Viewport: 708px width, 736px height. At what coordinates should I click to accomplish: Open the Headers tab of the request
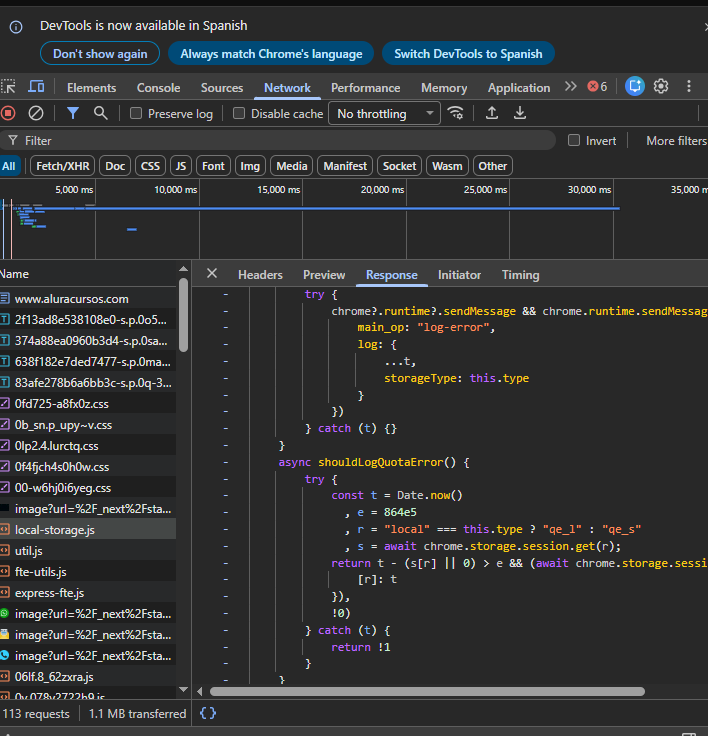pyautogui.click(x=260, y=275)
